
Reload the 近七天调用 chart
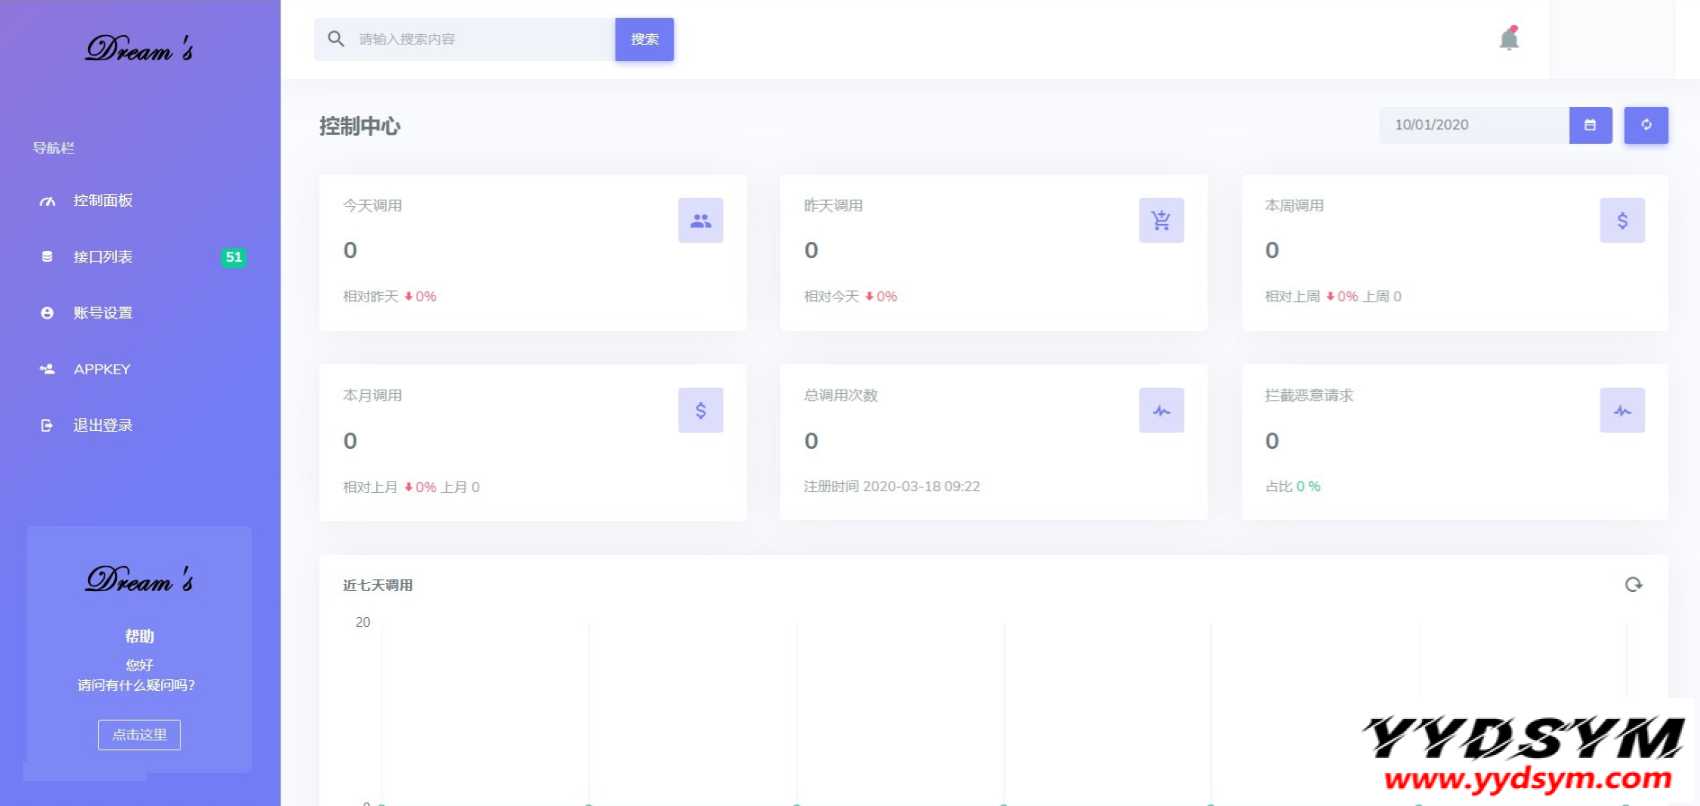[1633, 585]
